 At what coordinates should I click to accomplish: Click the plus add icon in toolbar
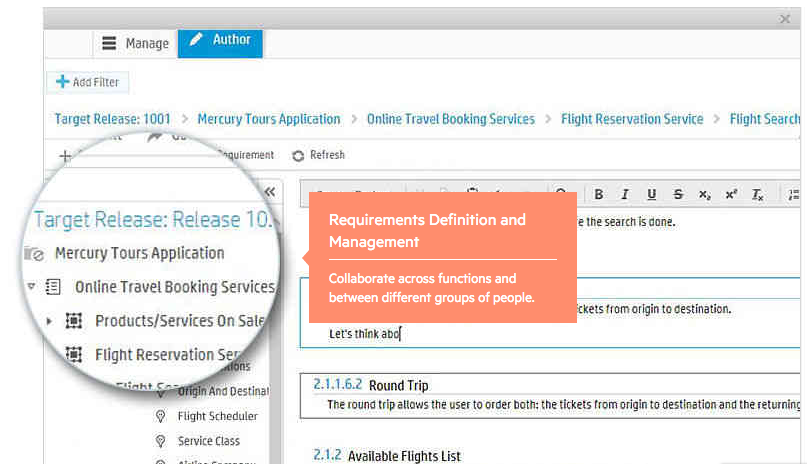click(x=65, y=156)
